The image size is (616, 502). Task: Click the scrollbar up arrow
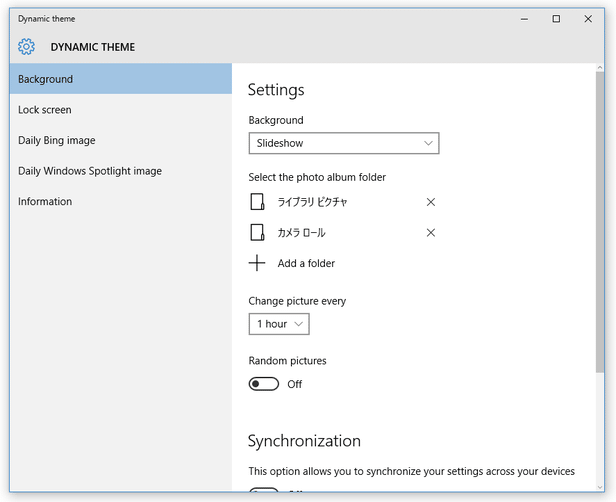click(x=600, y=68)
